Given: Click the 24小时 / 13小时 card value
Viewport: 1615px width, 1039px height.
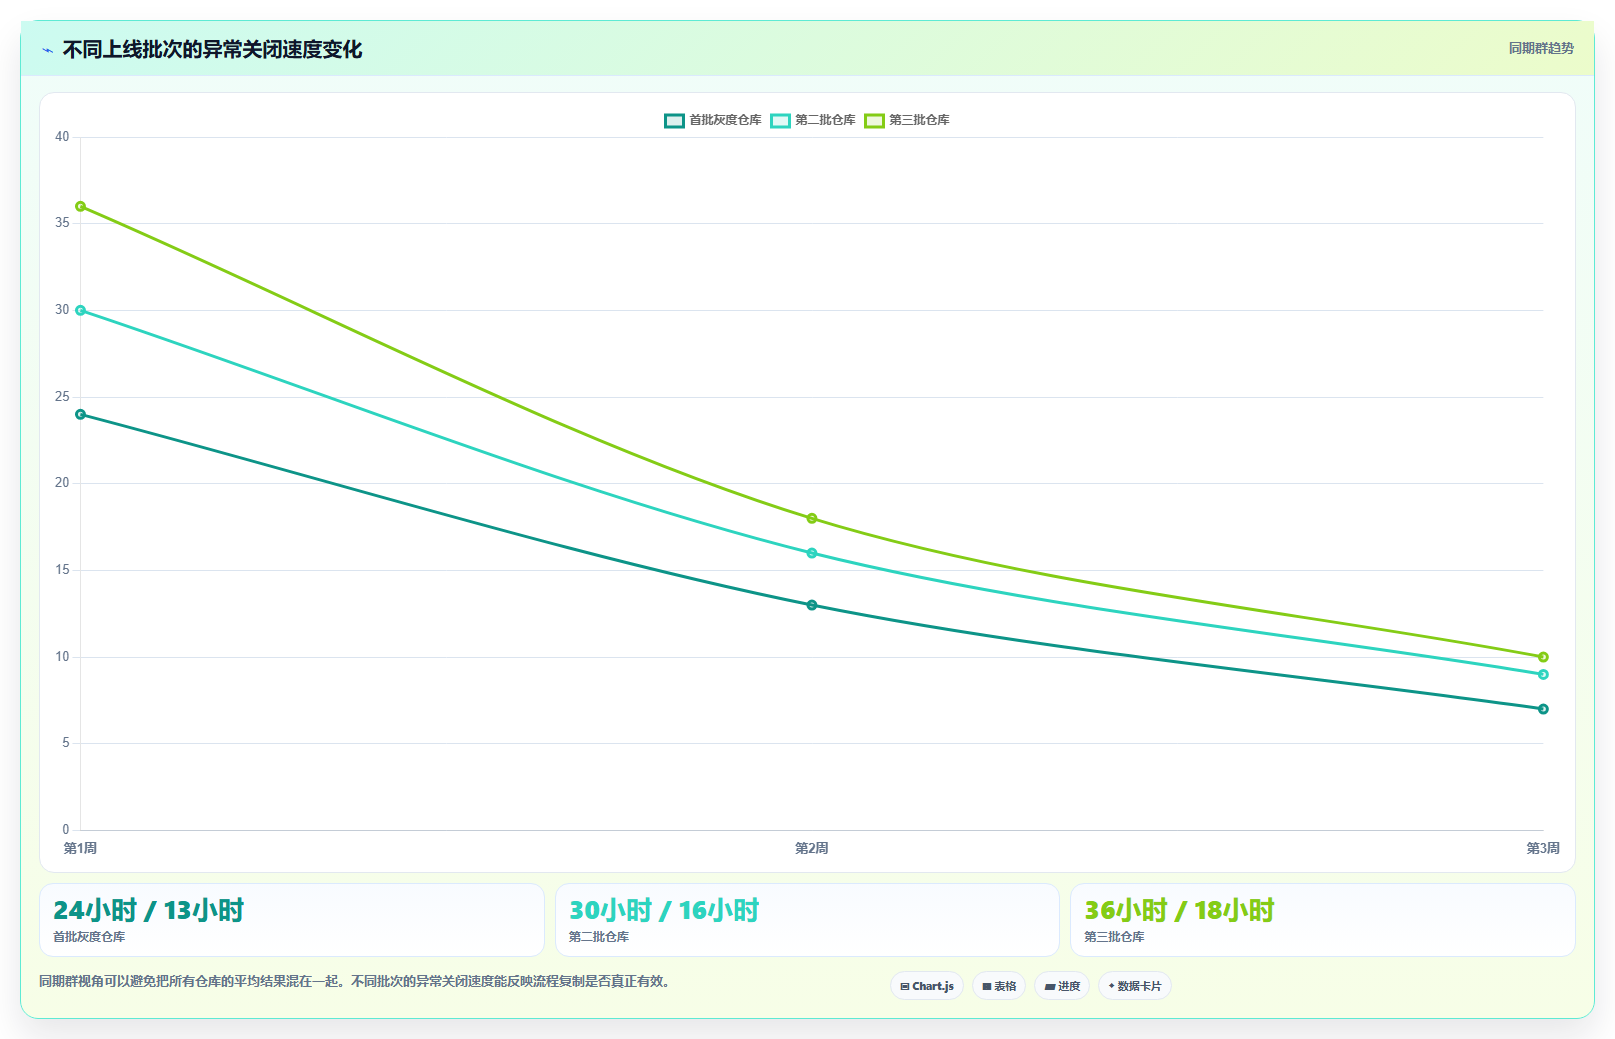Looking at the screenshot, I should [x=149, y=910].
